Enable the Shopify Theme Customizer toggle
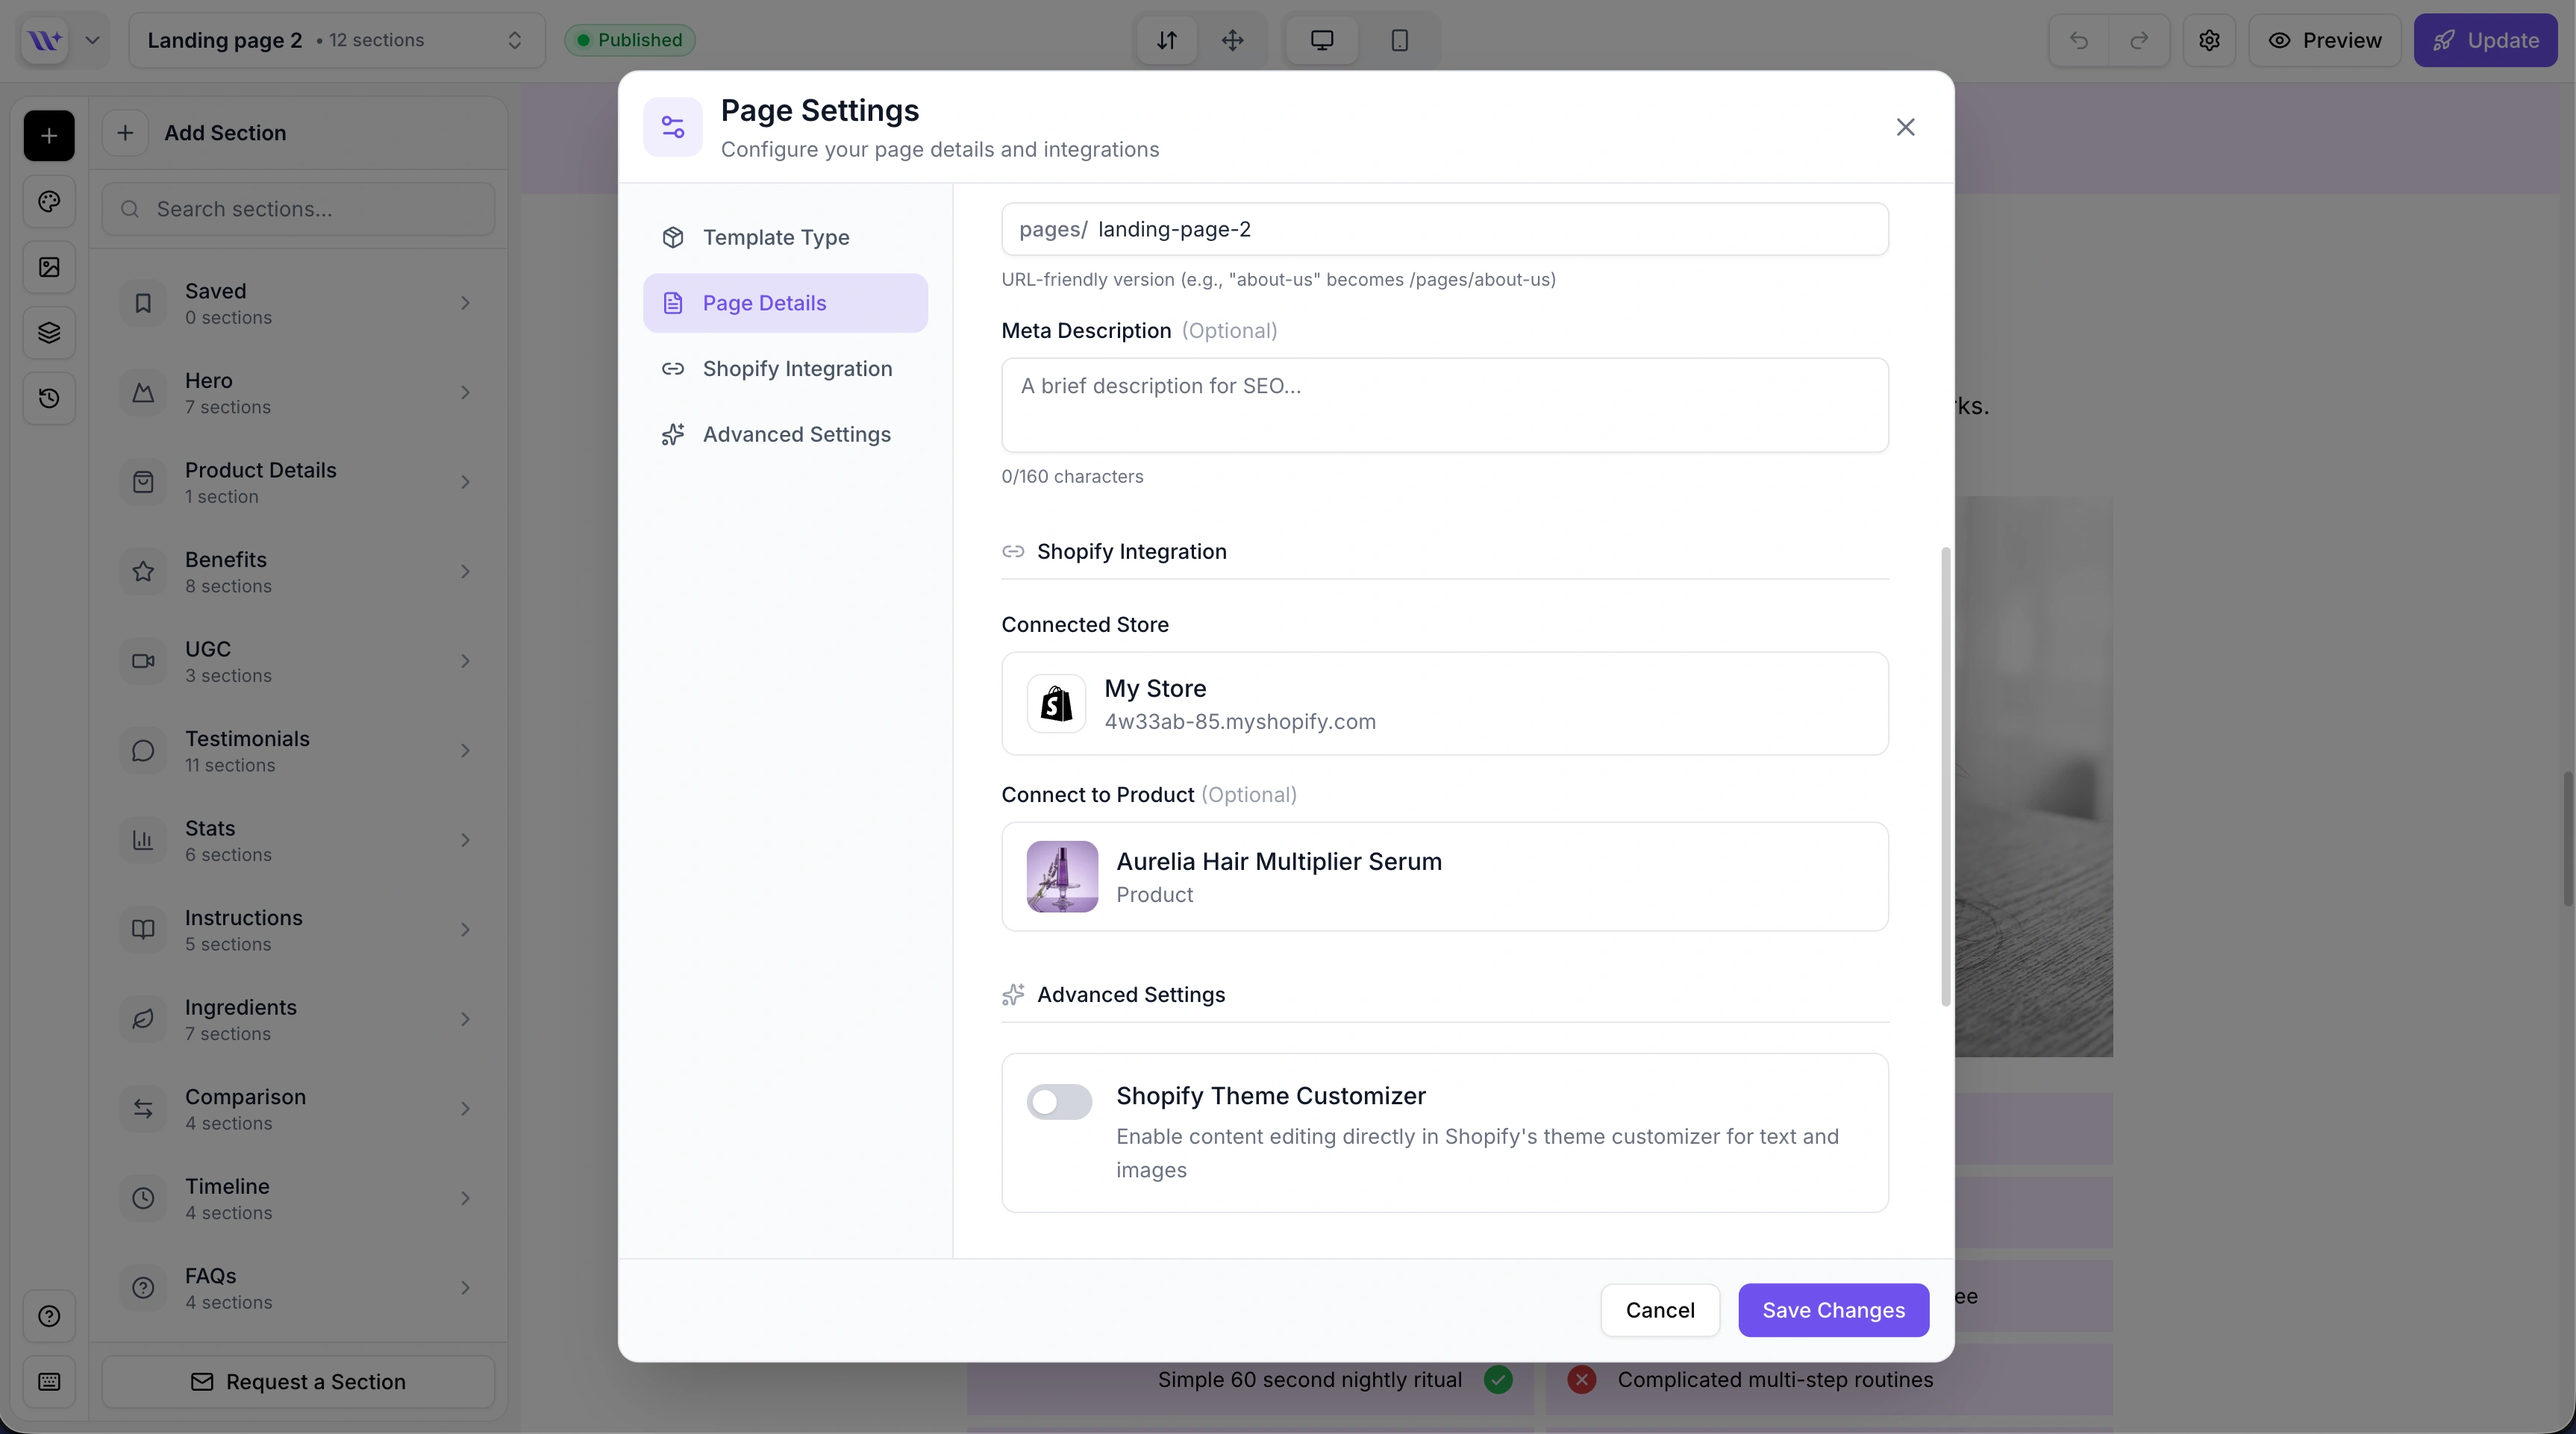2576x1434 pixels. (1059, 1102)
